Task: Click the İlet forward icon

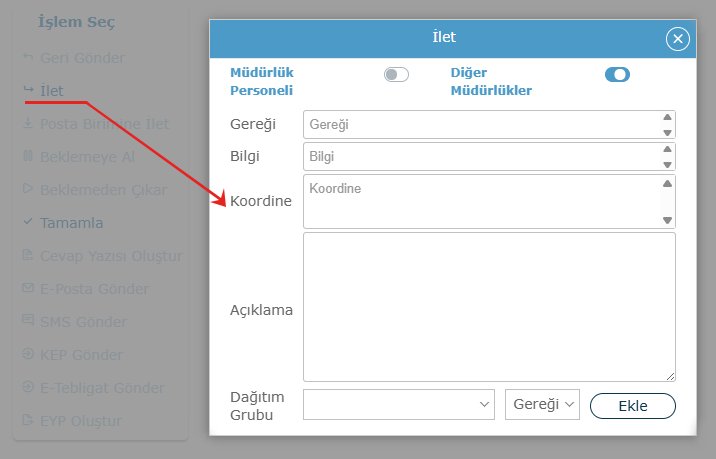Action: [x=28, y=91]
